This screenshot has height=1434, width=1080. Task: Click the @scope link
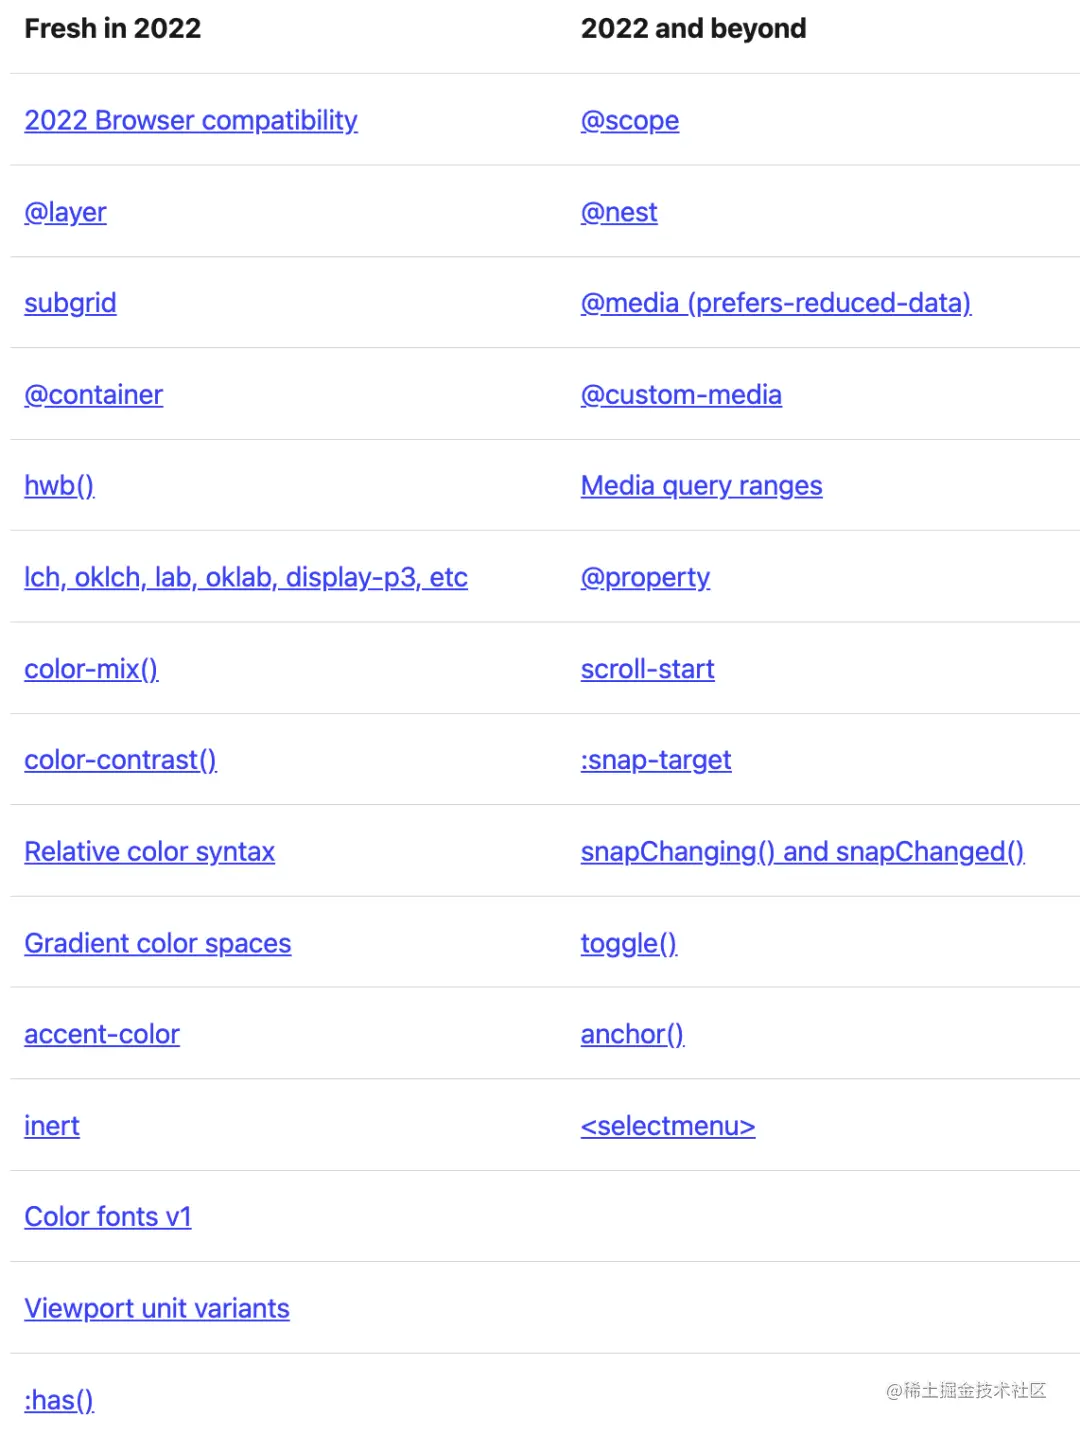pyautogui.click(x=630, y=121)
